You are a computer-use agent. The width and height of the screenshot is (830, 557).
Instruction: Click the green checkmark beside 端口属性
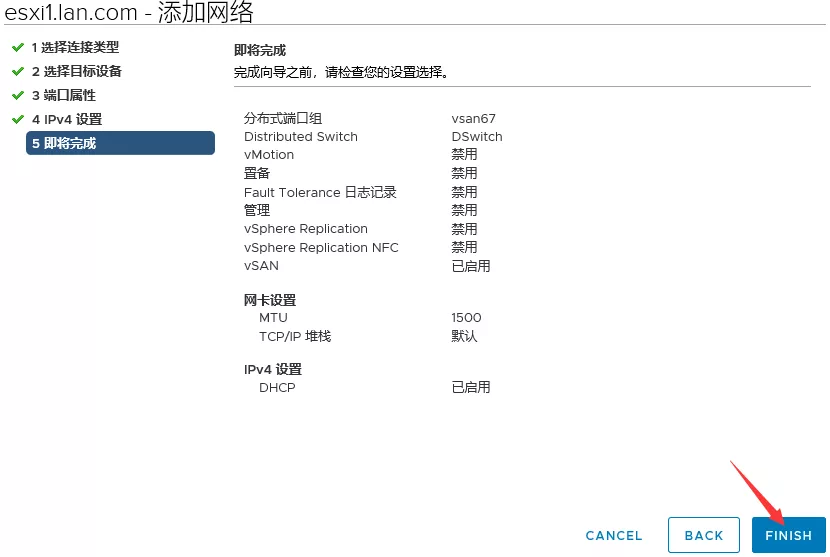[x=17, y=95]
